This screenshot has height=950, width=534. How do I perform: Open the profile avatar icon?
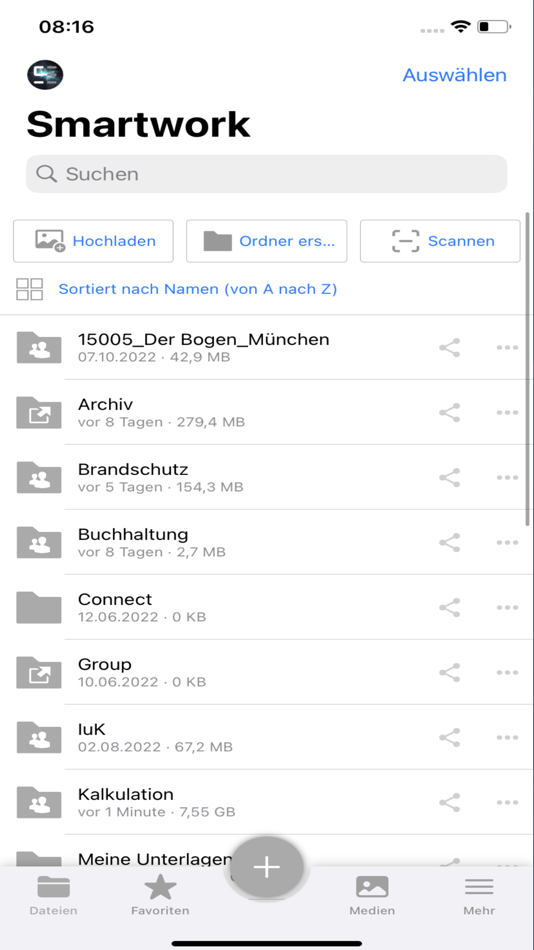point(45,75)
